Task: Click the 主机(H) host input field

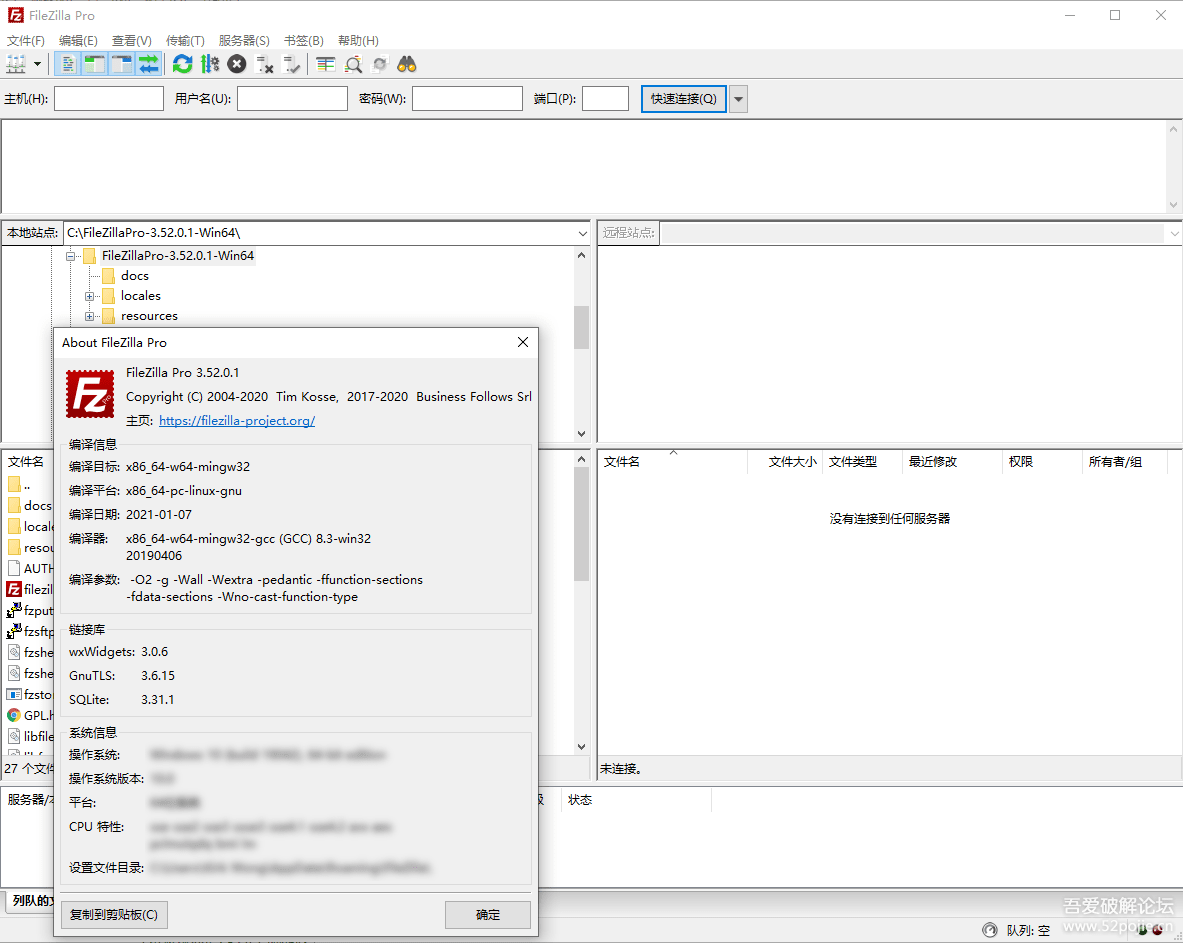Action: pyautogui.click(x=109, y=99)
